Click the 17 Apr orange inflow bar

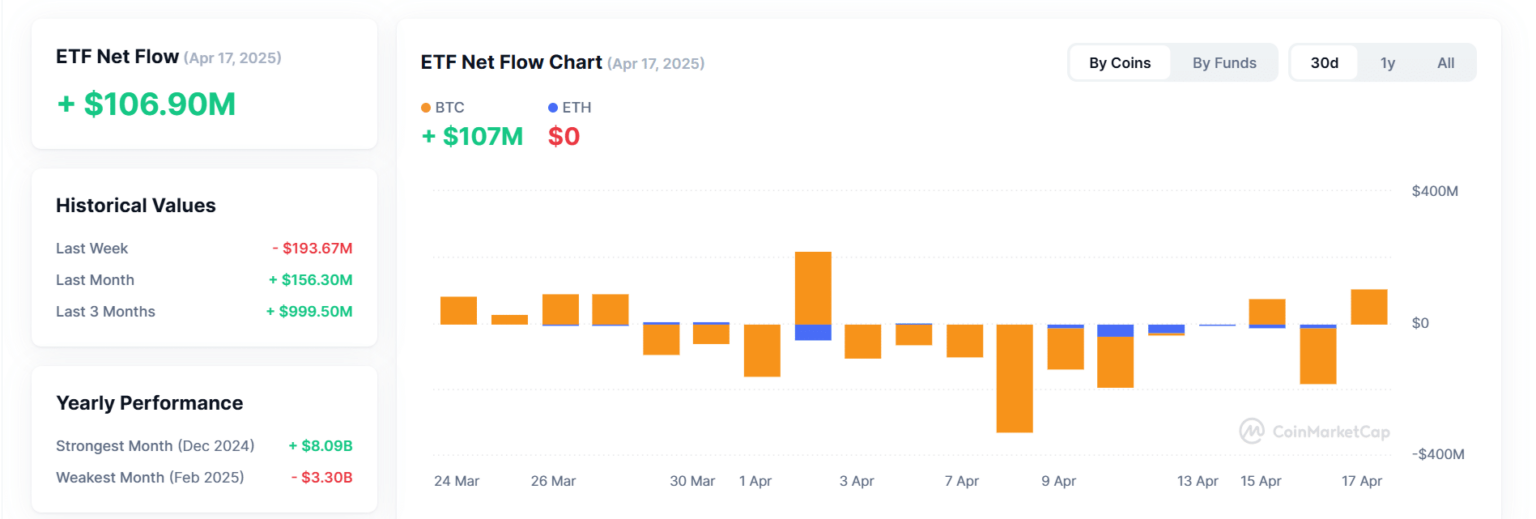pyautogui.click(x=1369, y=307)
